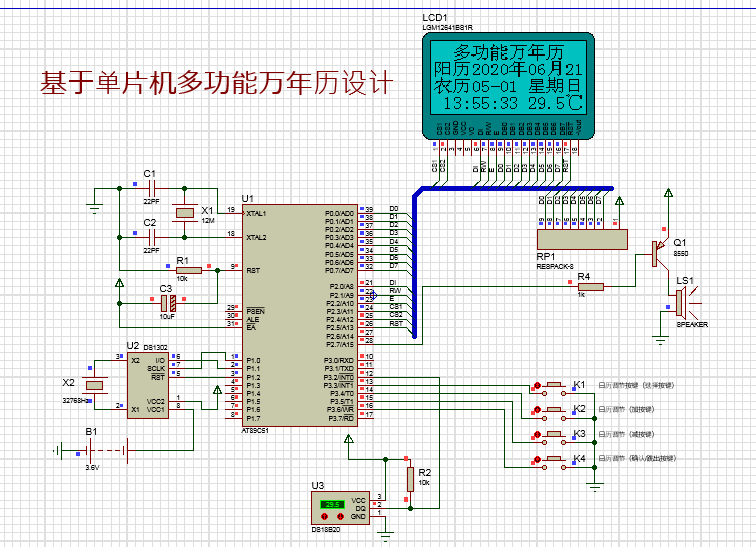Click ground symbol below the speaker

pyautogui.click(x=660, y=339)
